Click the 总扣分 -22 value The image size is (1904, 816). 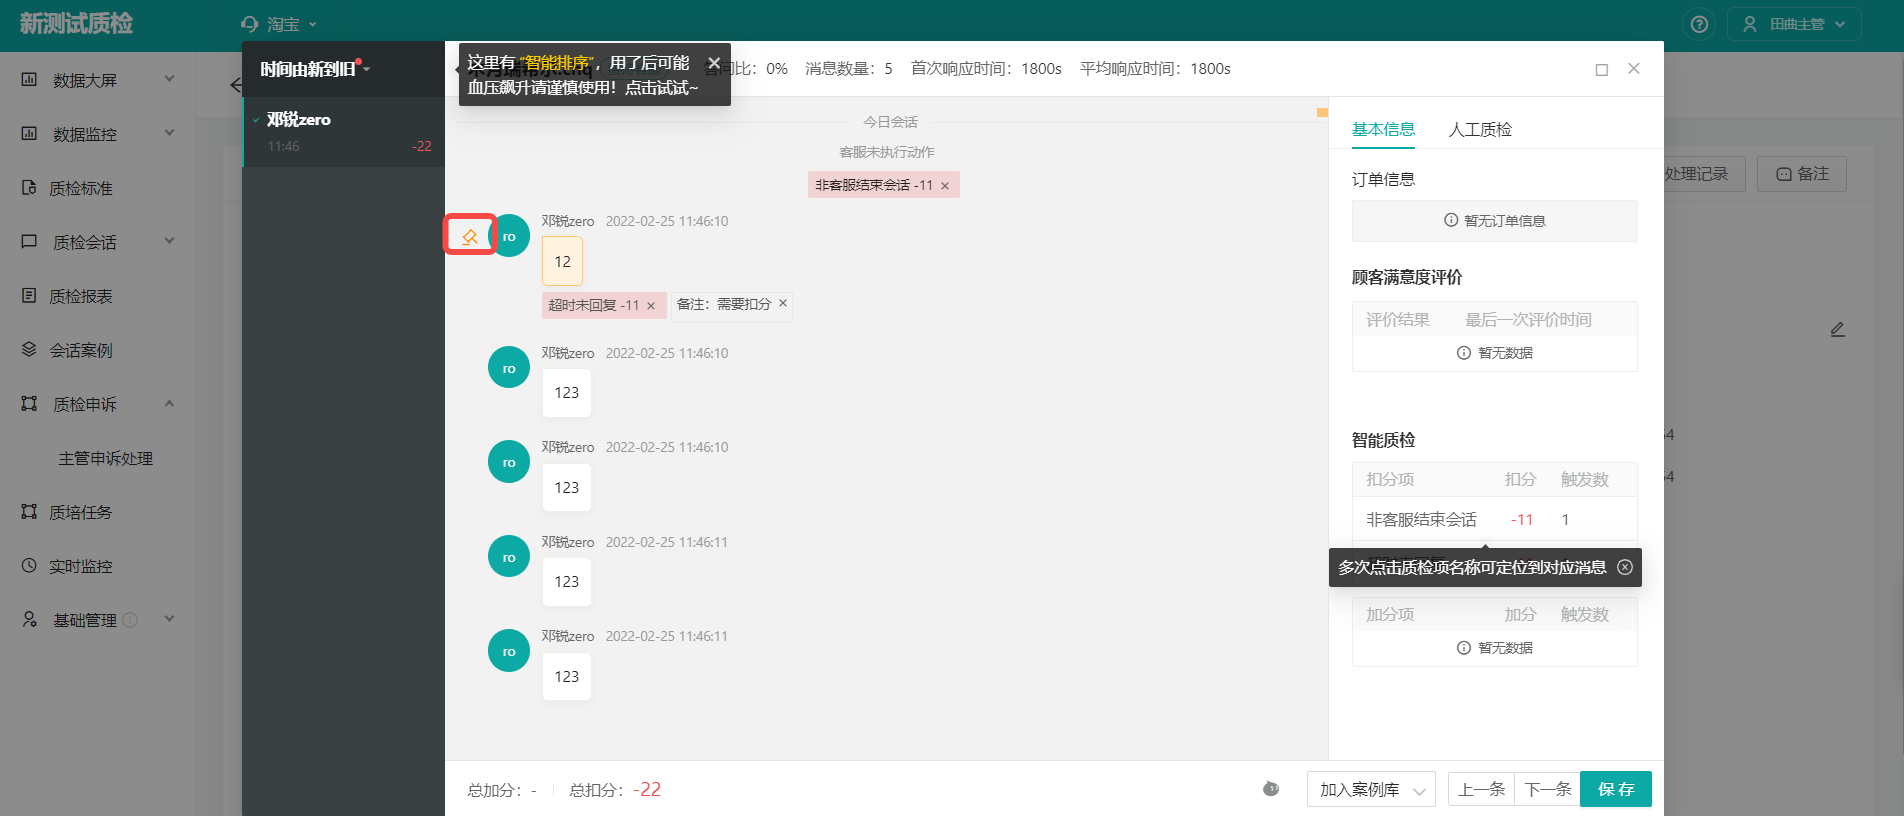tap(647, 789)
